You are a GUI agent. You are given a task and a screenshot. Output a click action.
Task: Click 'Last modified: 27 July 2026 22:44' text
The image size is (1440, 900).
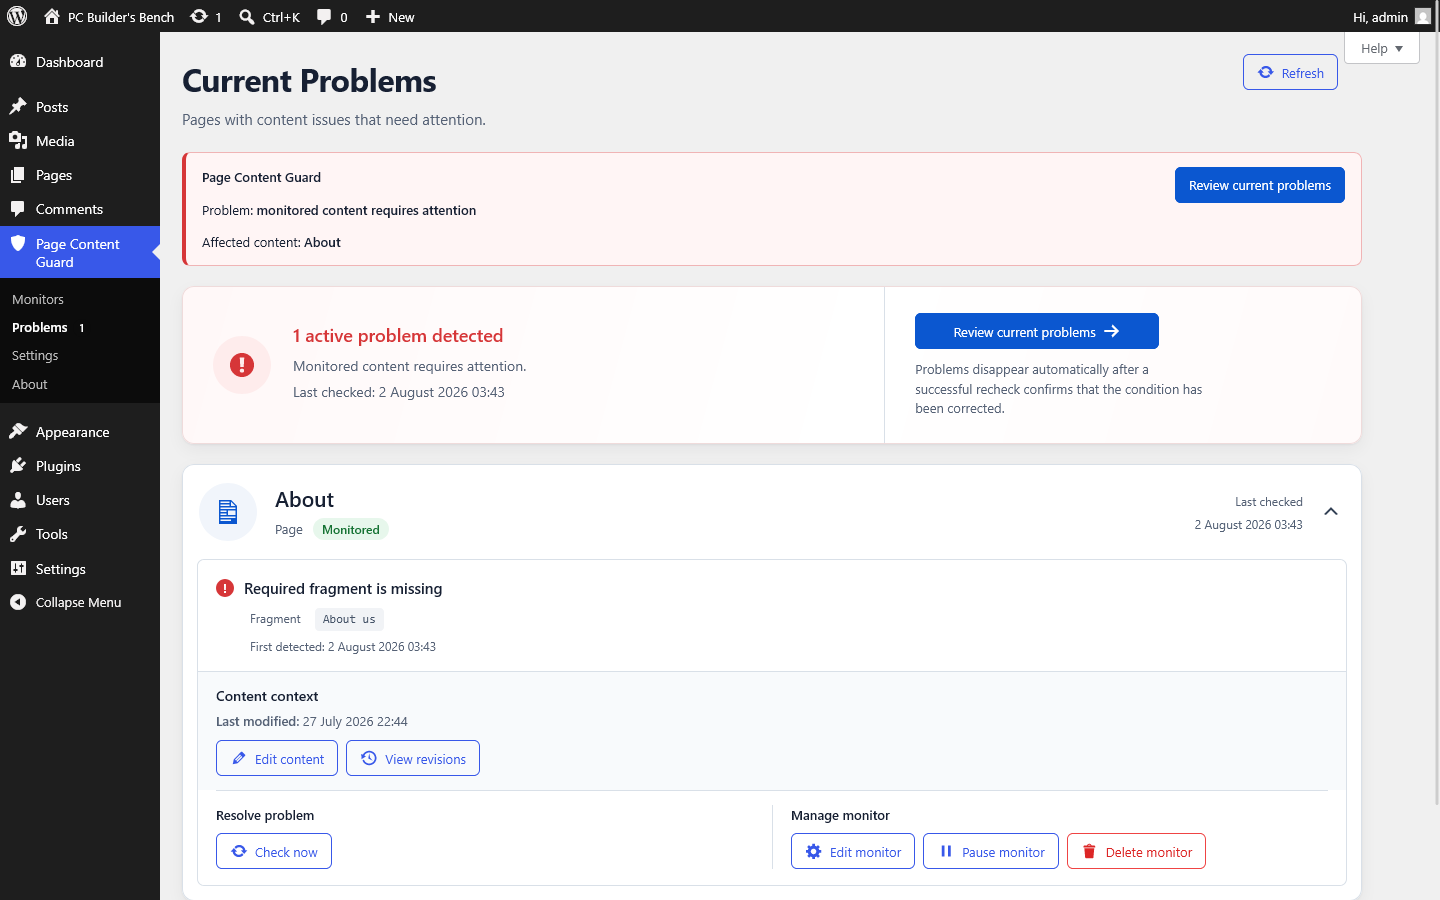(312, 721)
